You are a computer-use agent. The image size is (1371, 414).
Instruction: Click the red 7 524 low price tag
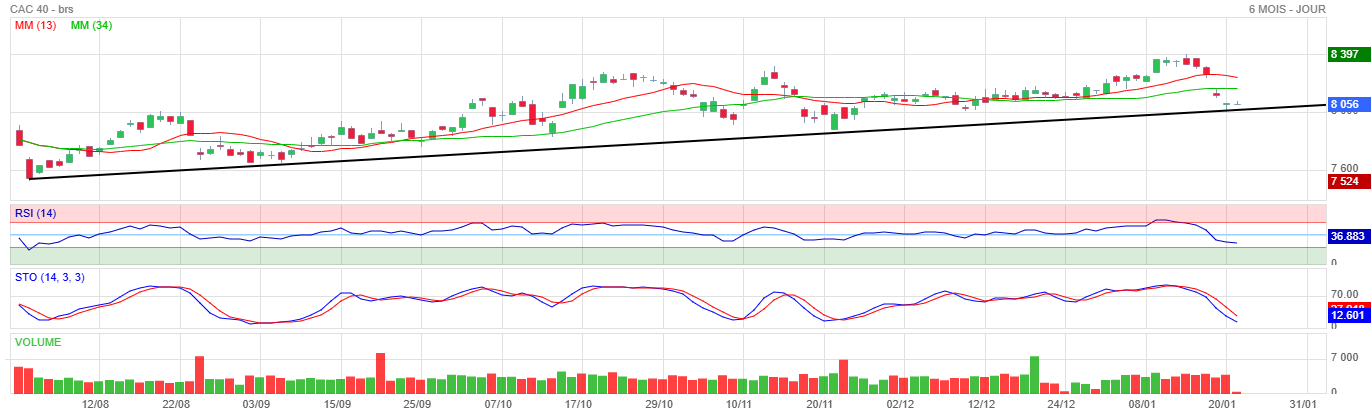click(1346, 181)
